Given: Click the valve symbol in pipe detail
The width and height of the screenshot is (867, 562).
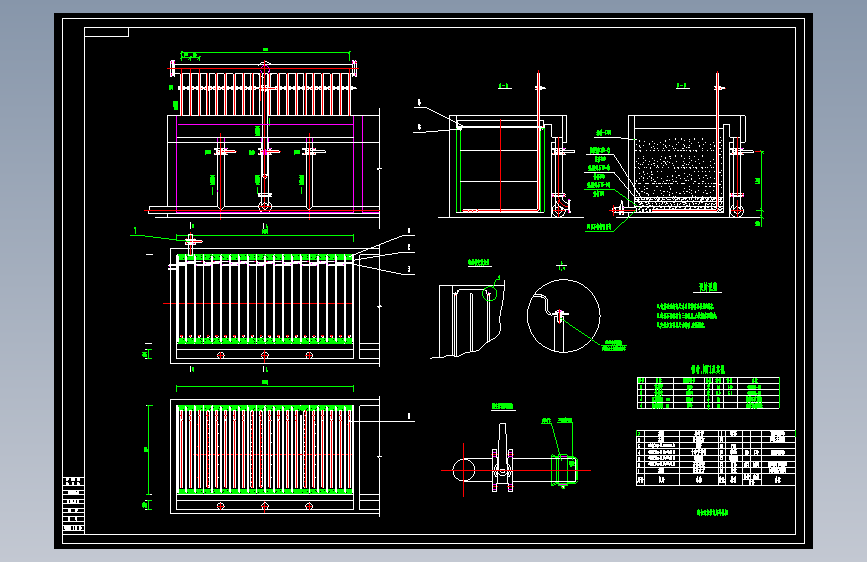Looking at the screenshot, I should tap(502, 458).
